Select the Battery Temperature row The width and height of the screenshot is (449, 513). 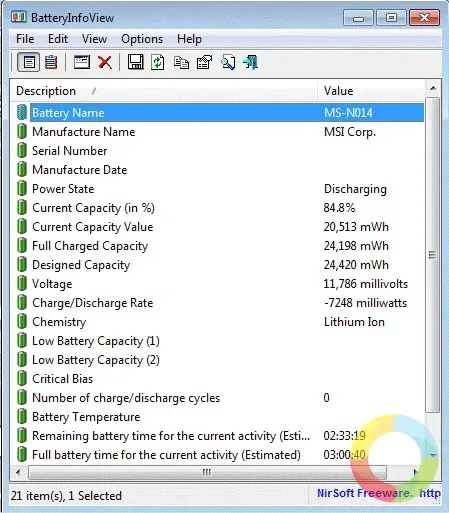click(x=220, y=417)
